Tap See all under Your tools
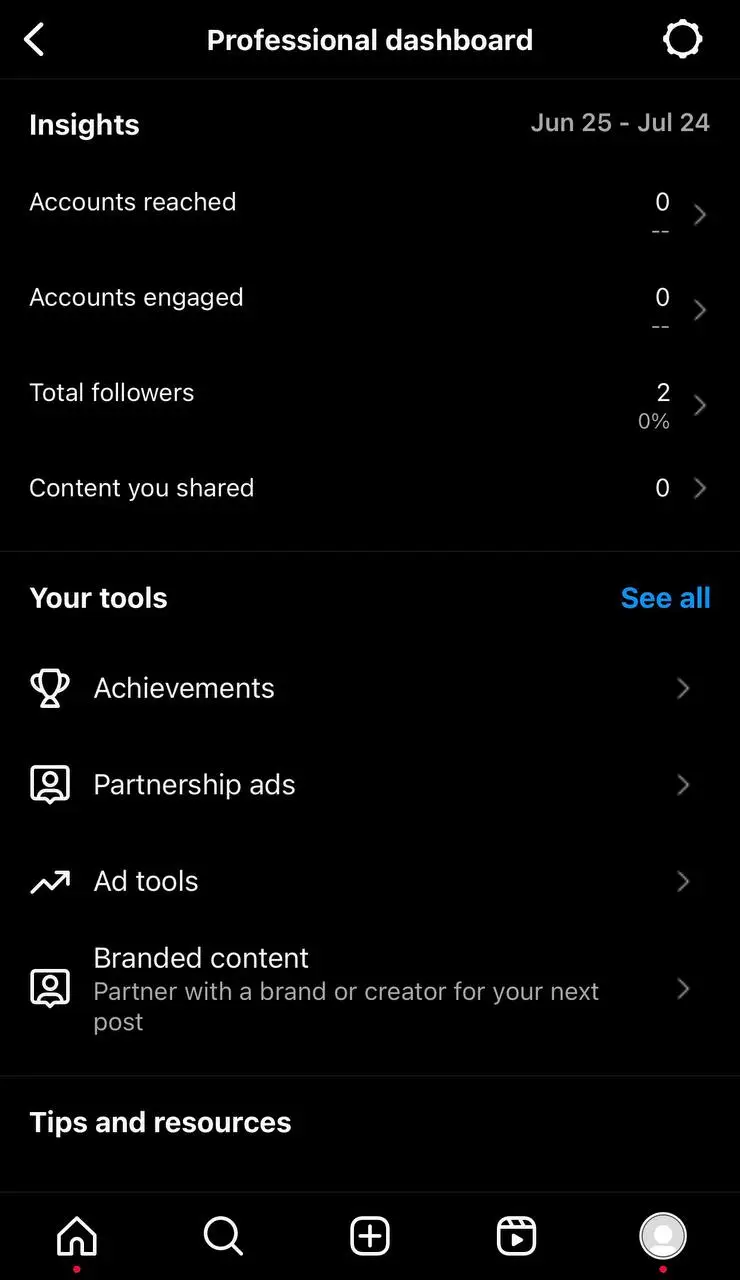 [665, 597]
